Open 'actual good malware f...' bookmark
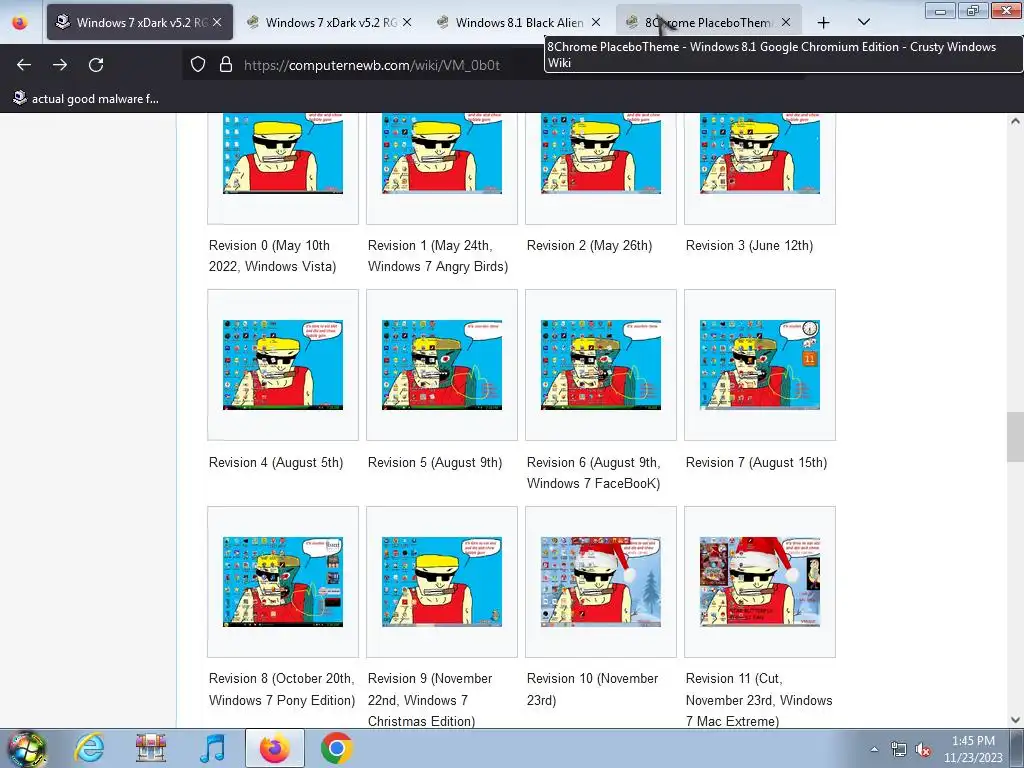 tap(86, 99)
